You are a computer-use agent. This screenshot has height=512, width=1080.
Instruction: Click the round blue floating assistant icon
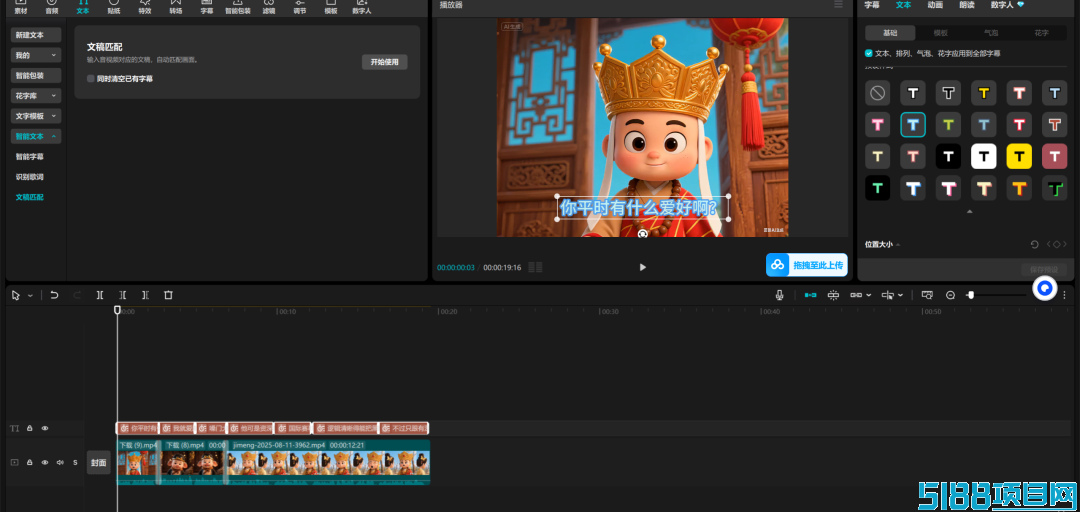1045,288
